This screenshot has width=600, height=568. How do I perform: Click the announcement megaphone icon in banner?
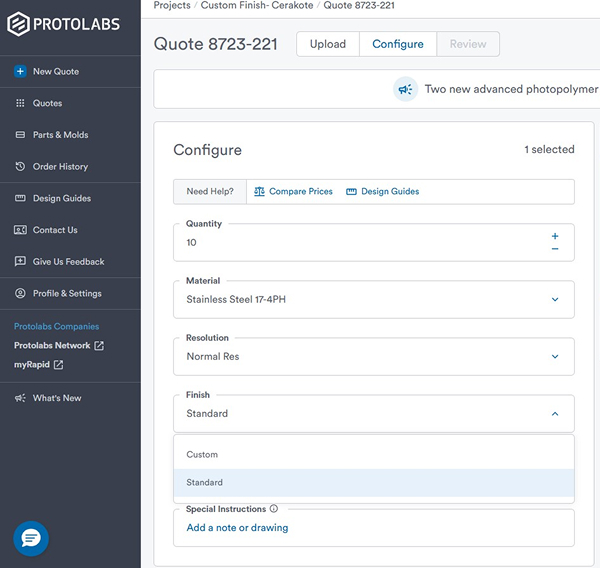[x=405, y=89]
